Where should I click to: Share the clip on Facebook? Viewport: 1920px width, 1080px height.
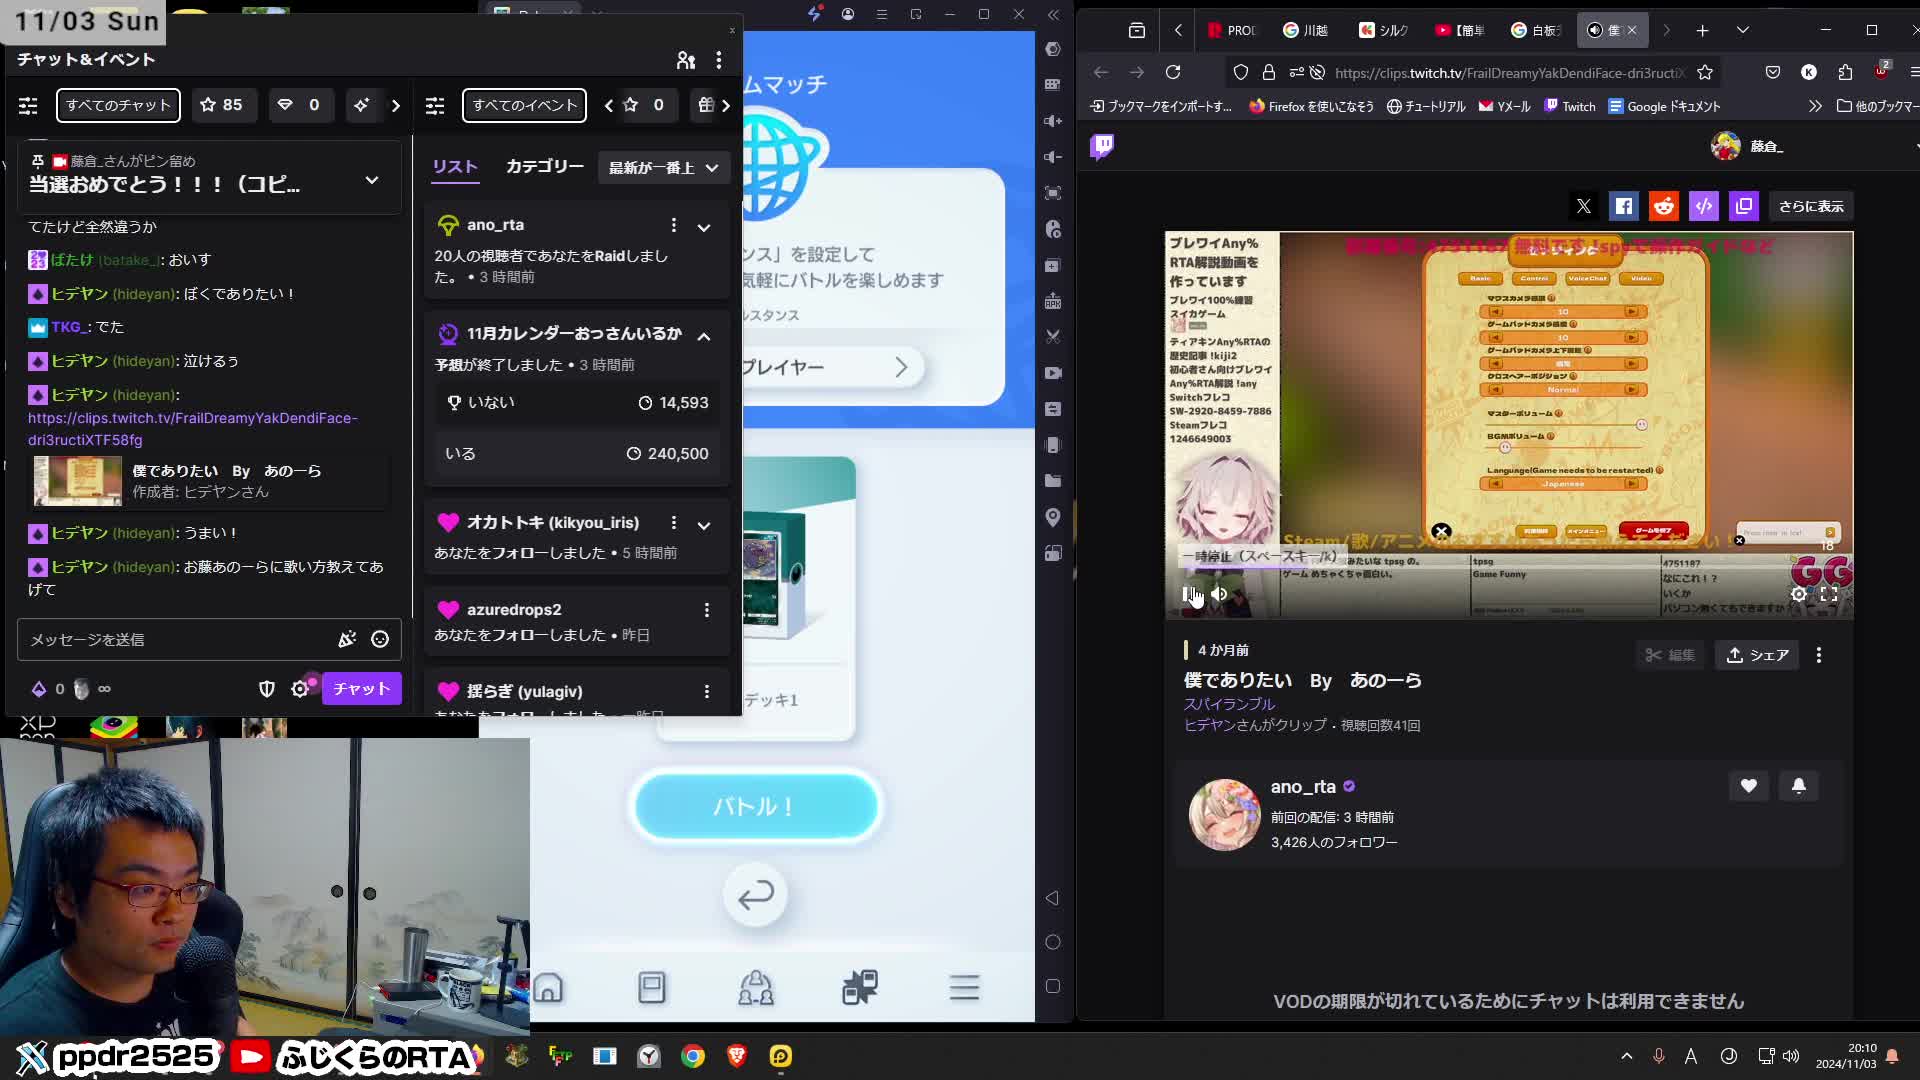pos(1624,206)
